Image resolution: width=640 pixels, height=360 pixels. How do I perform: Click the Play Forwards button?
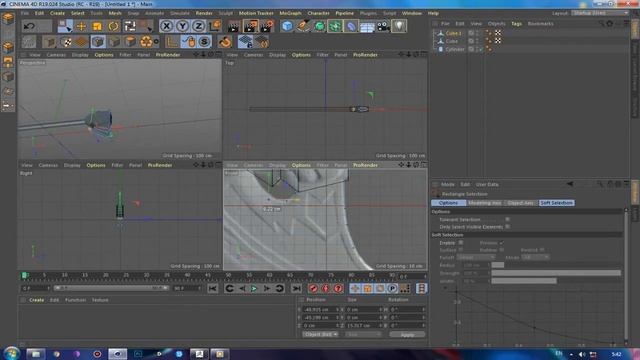pyautogui.click(x=254, y=289)
